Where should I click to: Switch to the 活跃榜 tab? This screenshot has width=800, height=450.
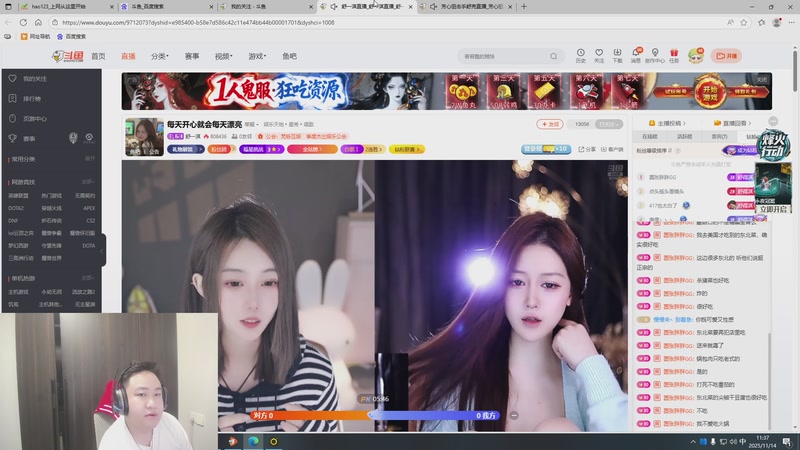point(684,136)
